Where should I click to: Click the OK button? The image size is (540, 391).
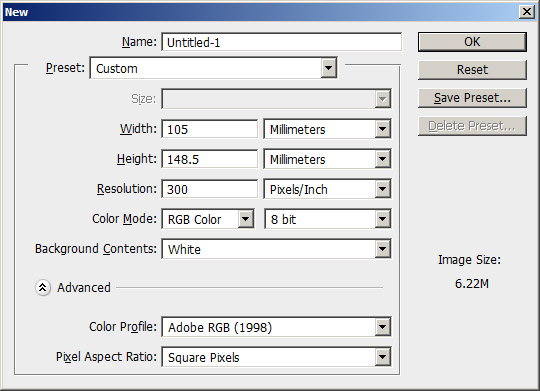pyautogui.click(x=472, y=42)
